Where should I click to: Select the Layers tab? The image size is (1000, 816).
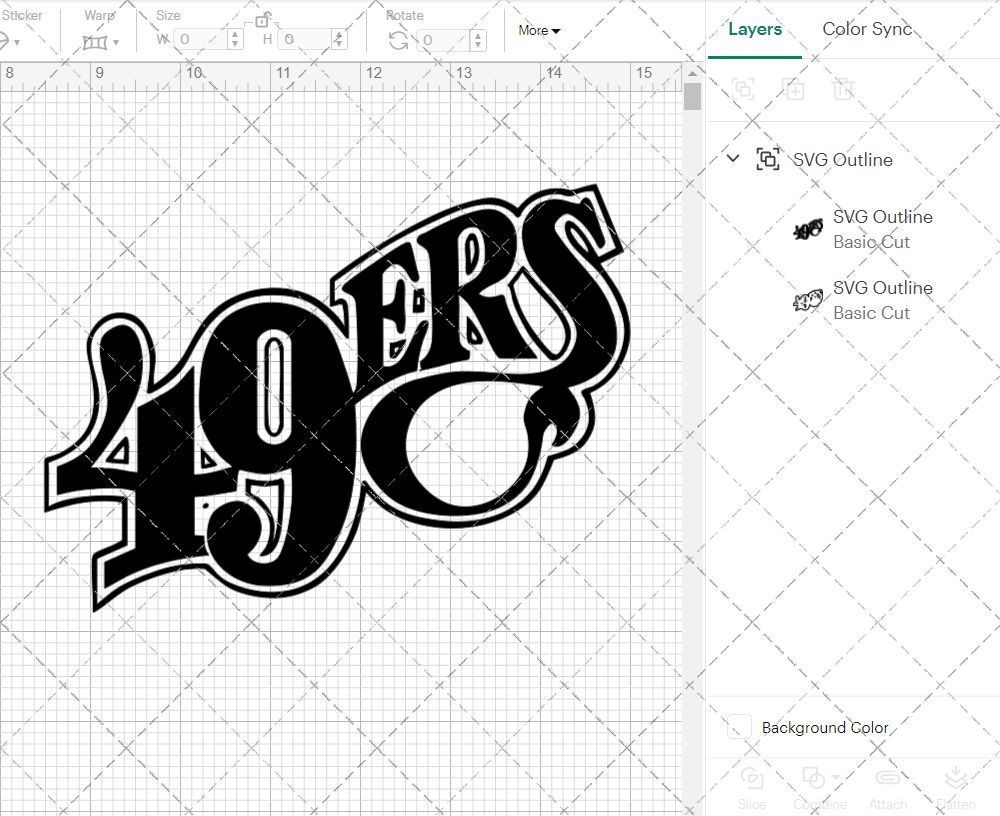(x=755, y=28)
